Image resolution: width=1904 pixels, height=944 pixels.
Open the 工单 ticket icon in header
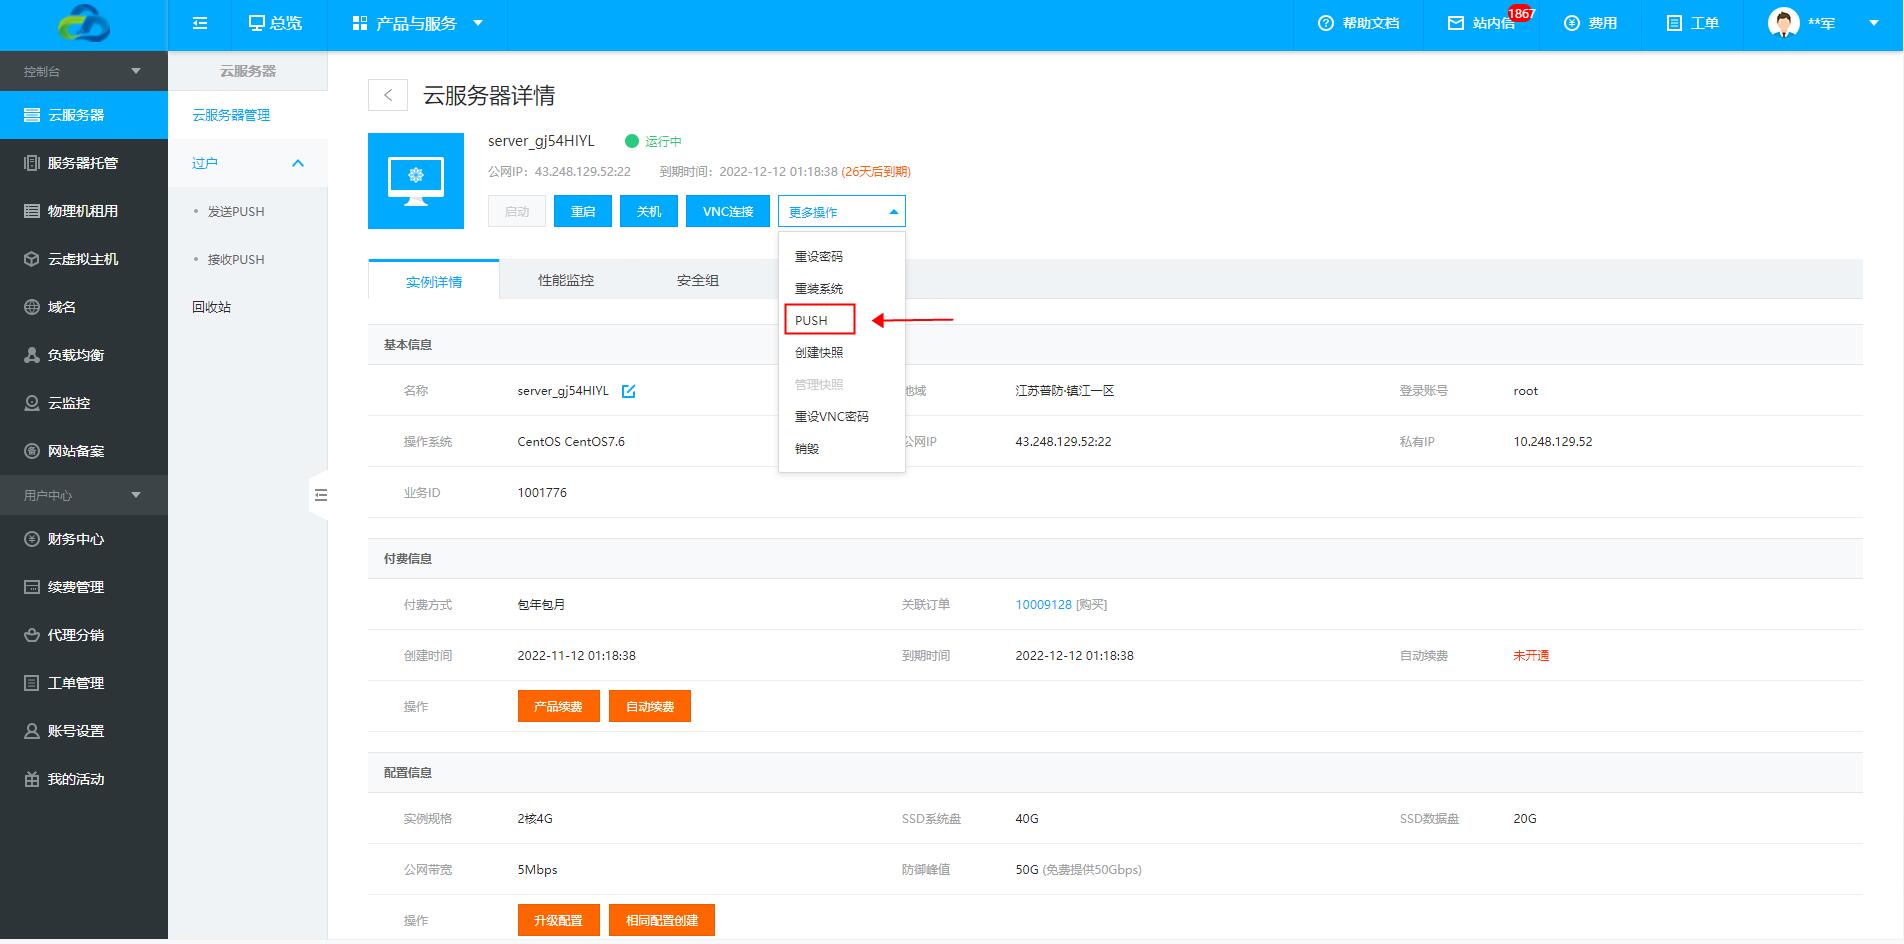(1675, 23)
